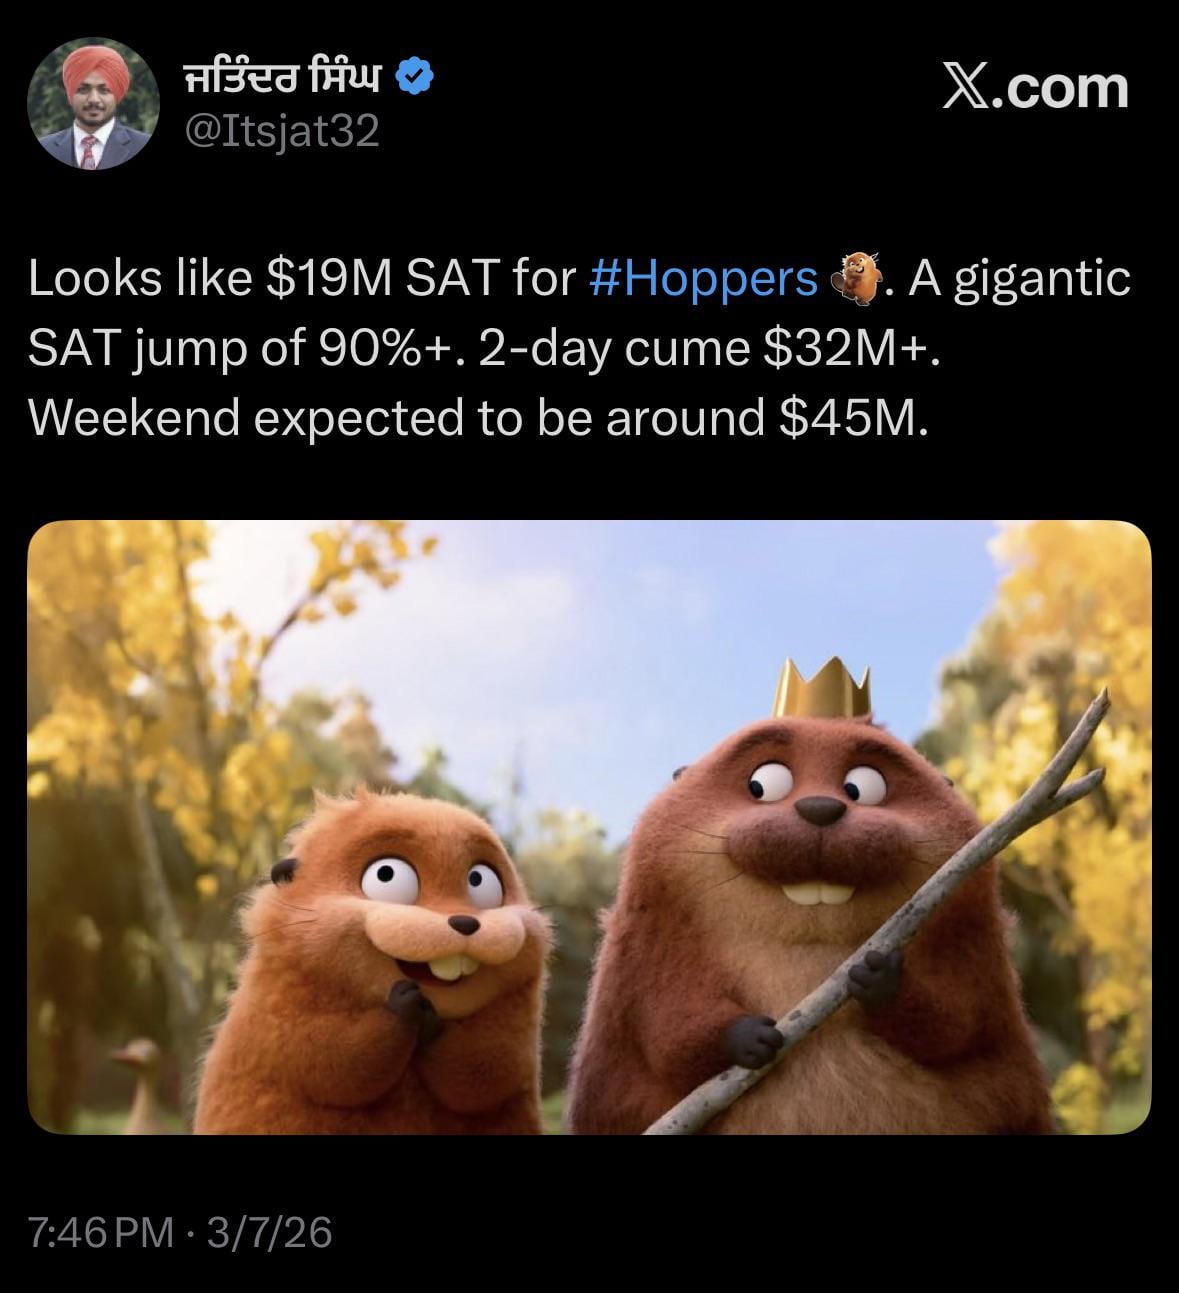Open the attached Hoppers movie image
The height and width of the screenshot is (1293, 1179).
pyautogui.click(x=589, y=826)
